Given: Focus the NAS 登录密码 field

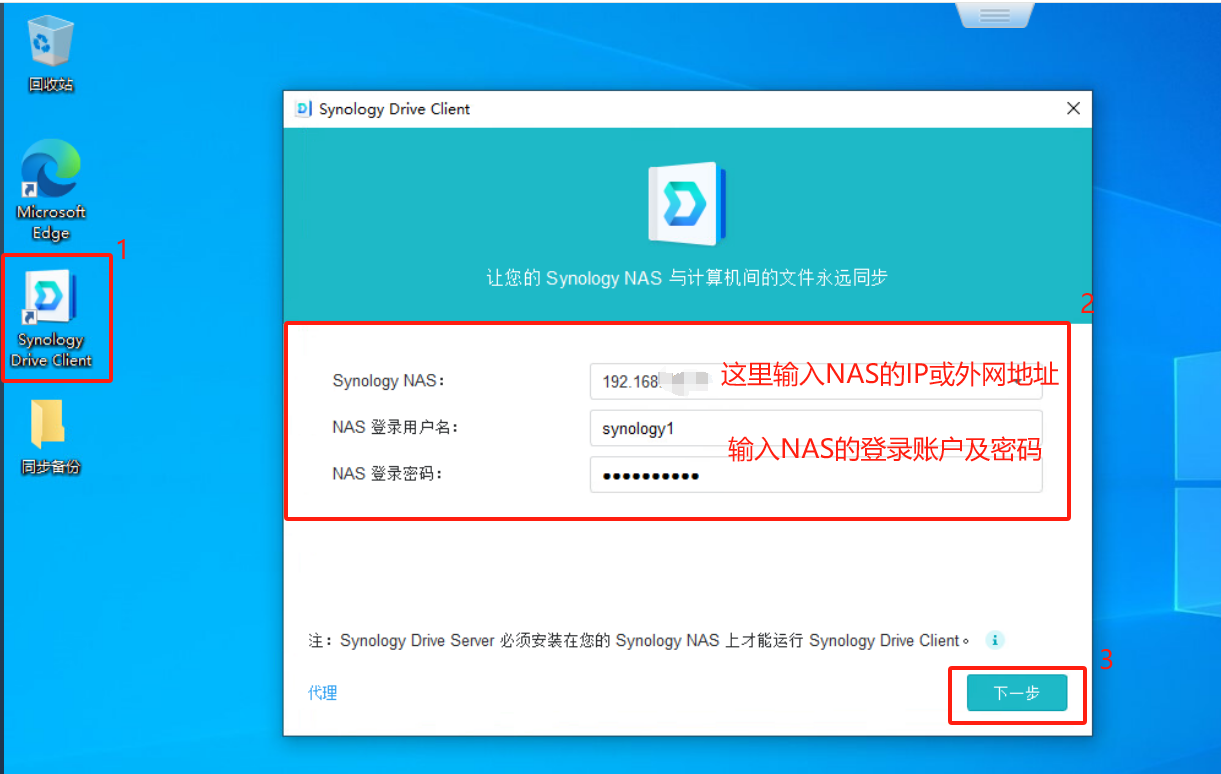Looking at the screenshot, I should [x=816, y=475].
